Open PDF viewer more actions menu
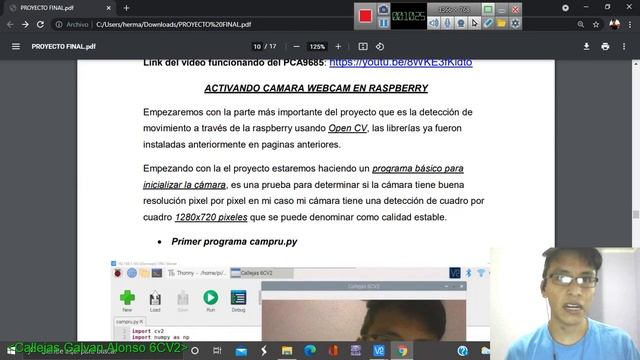Viewport: 640px width, 360px height. tap(624, 47)
